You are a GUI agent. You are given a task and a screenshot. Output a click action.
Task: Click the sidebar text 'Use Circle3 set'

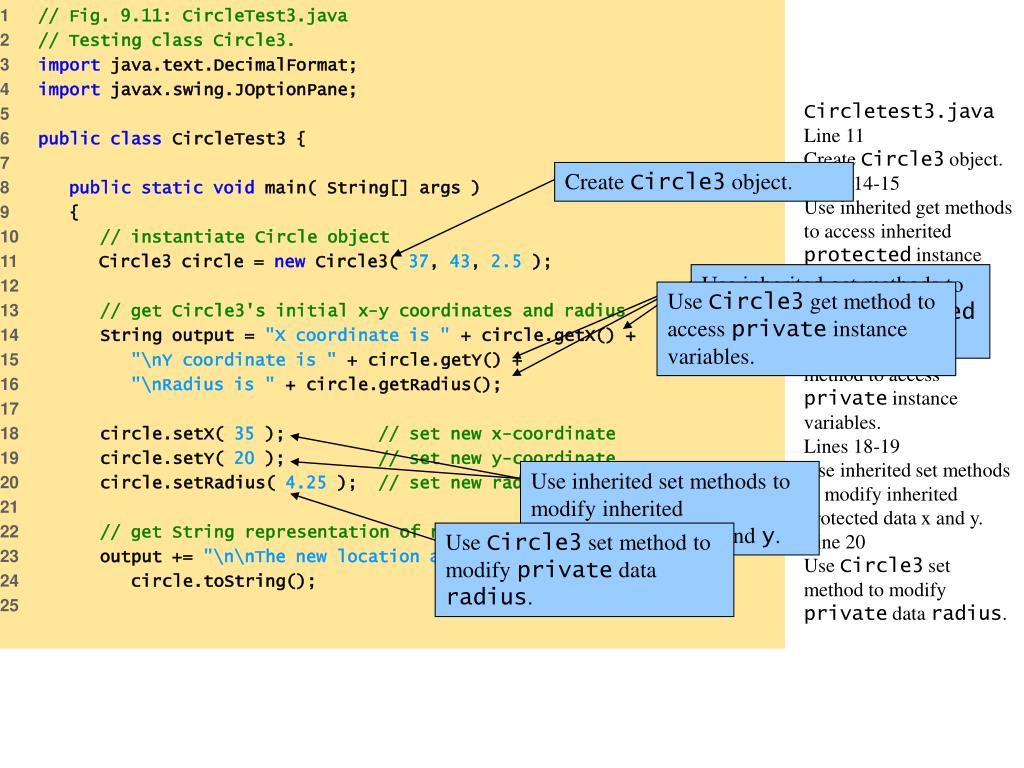tap(877, 566)
